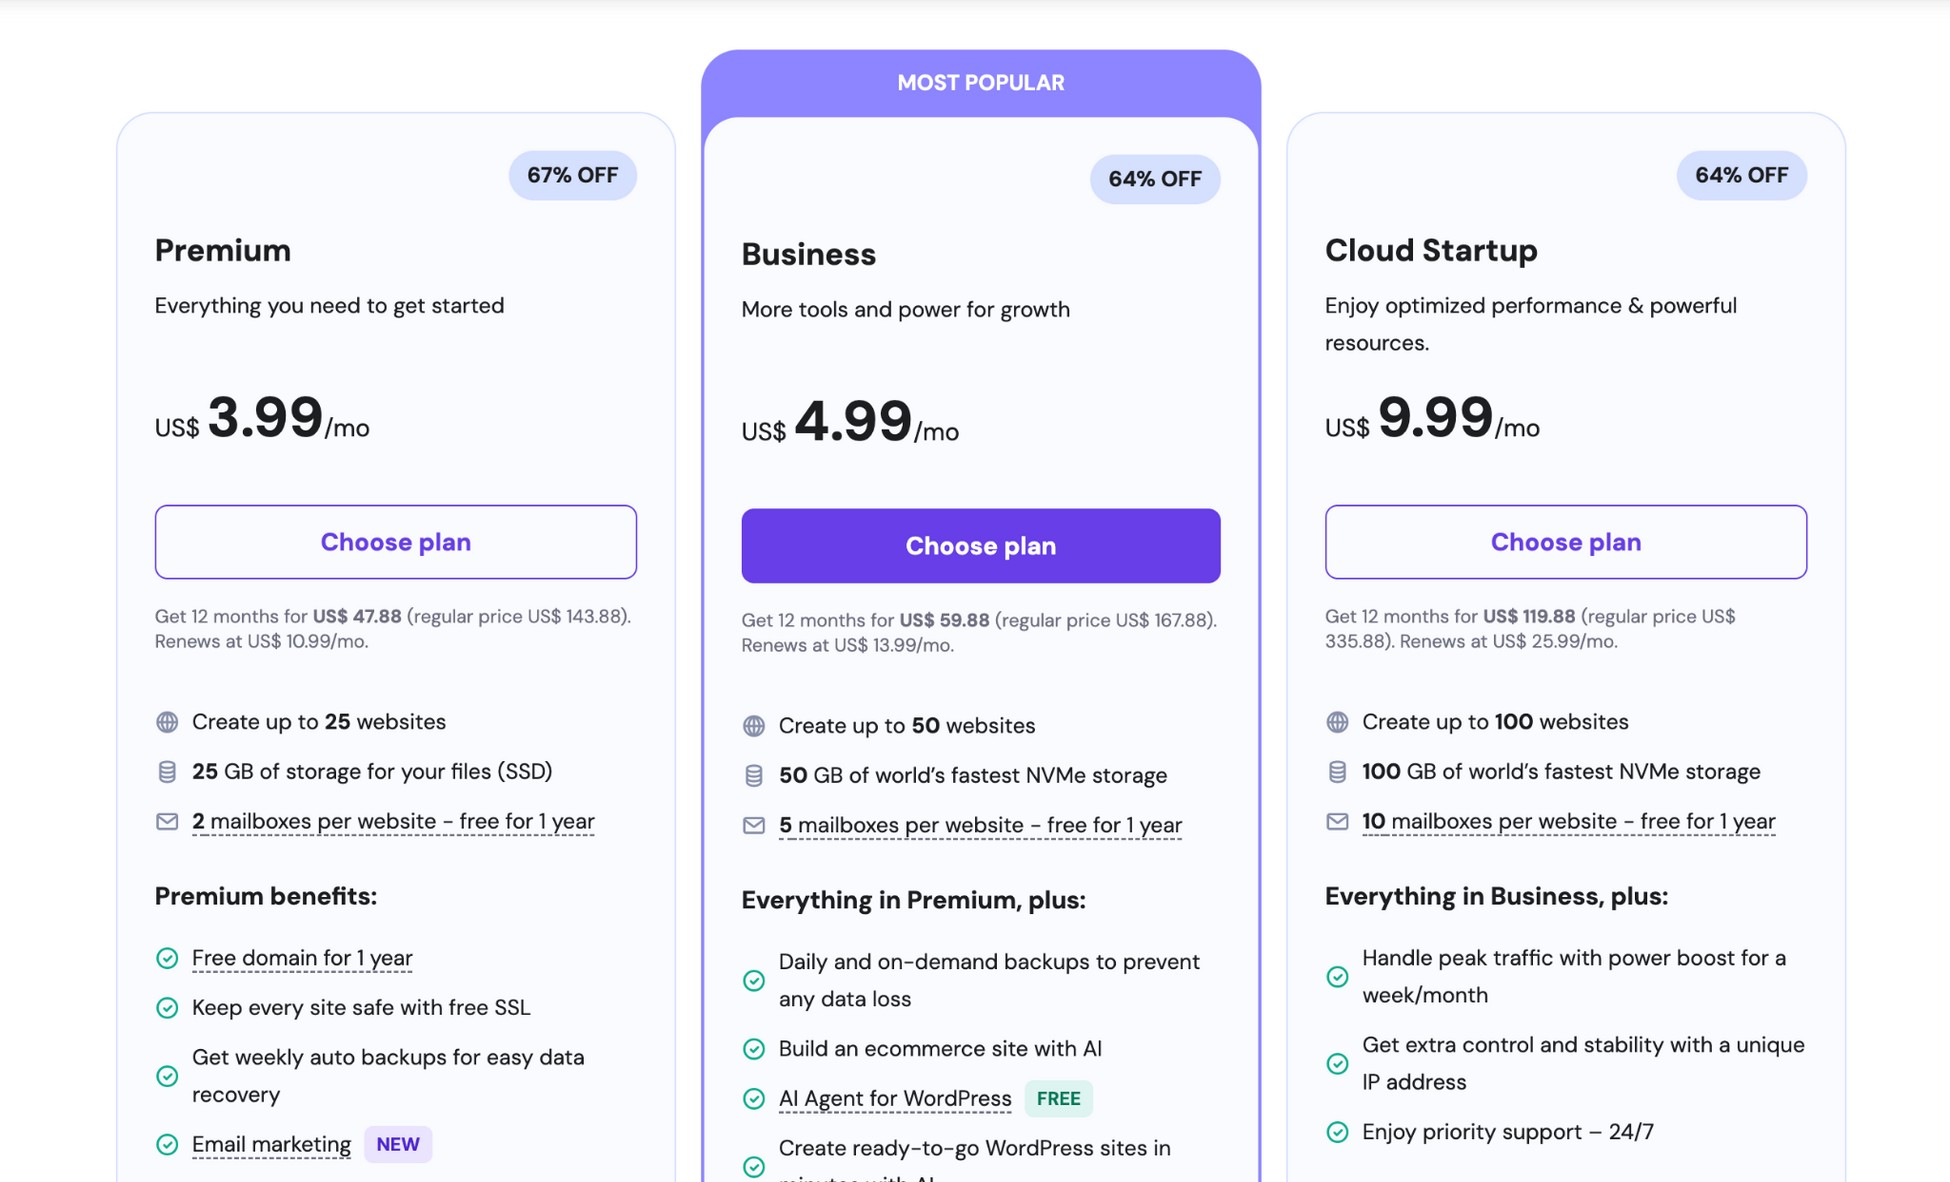Screen dimensions: 1950x1182
Task: Click the 67% OFF badge on Premium
Action: click(x=572, y=174)
